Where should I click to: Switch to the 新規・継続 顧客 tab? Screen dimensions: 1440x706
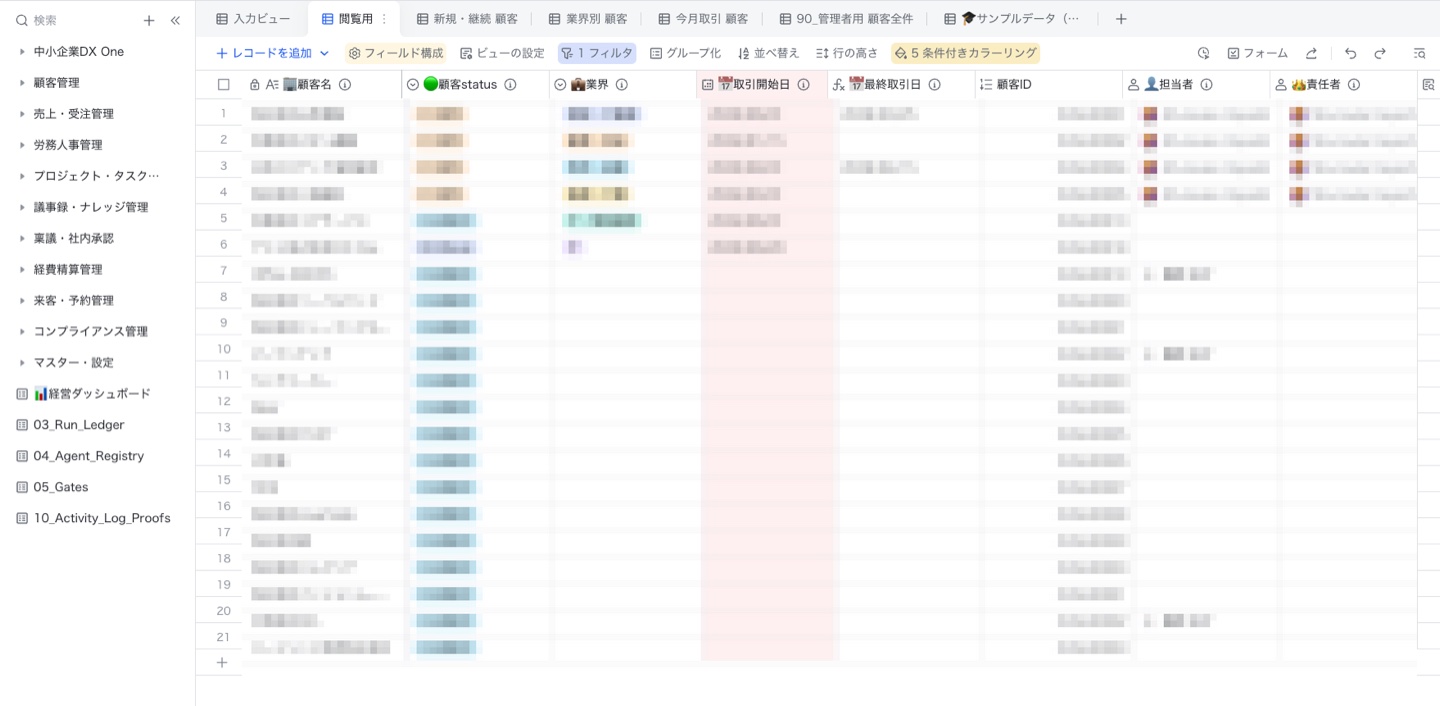(467, 19)
